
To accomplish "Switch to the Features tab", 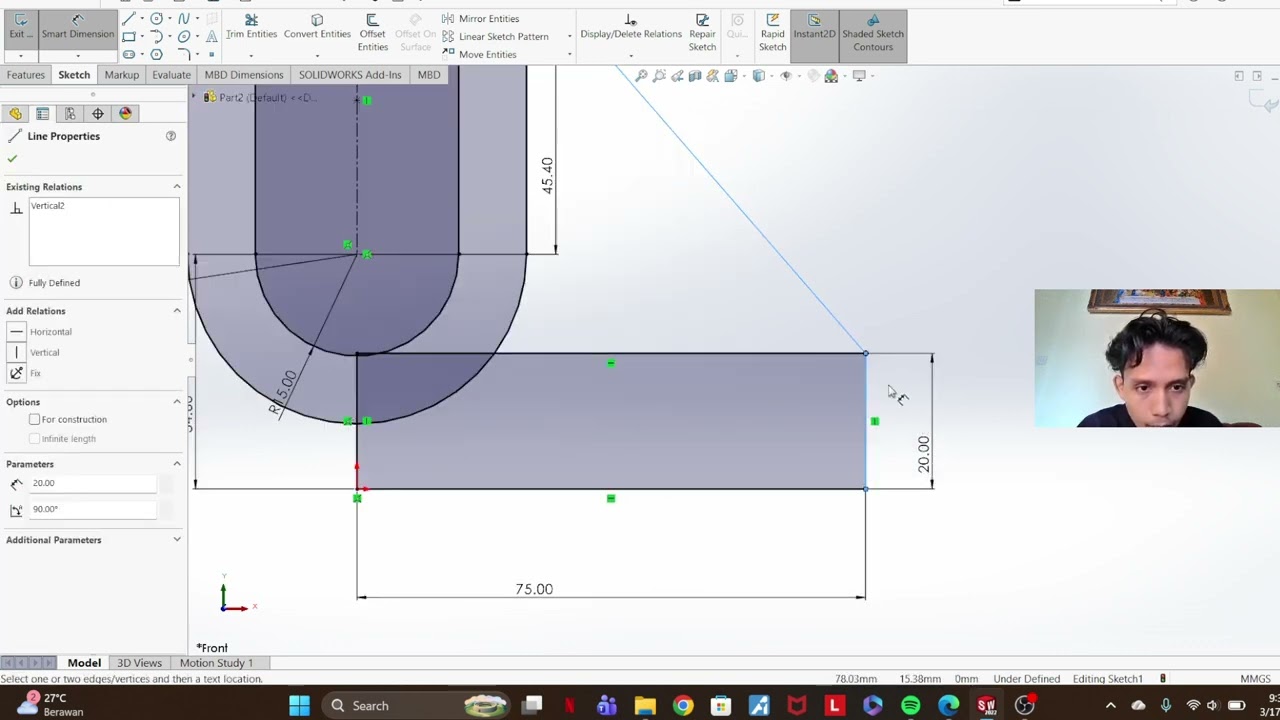I will 26,75.
